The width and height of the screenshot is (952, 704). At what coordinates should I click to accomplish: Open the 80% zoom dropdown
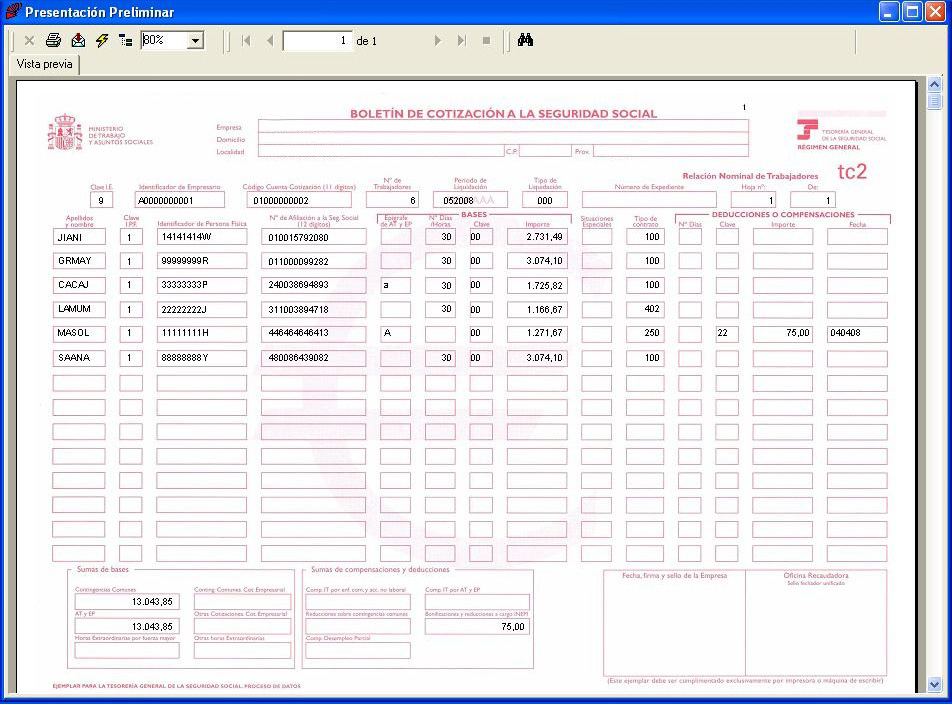pos(195,41)
